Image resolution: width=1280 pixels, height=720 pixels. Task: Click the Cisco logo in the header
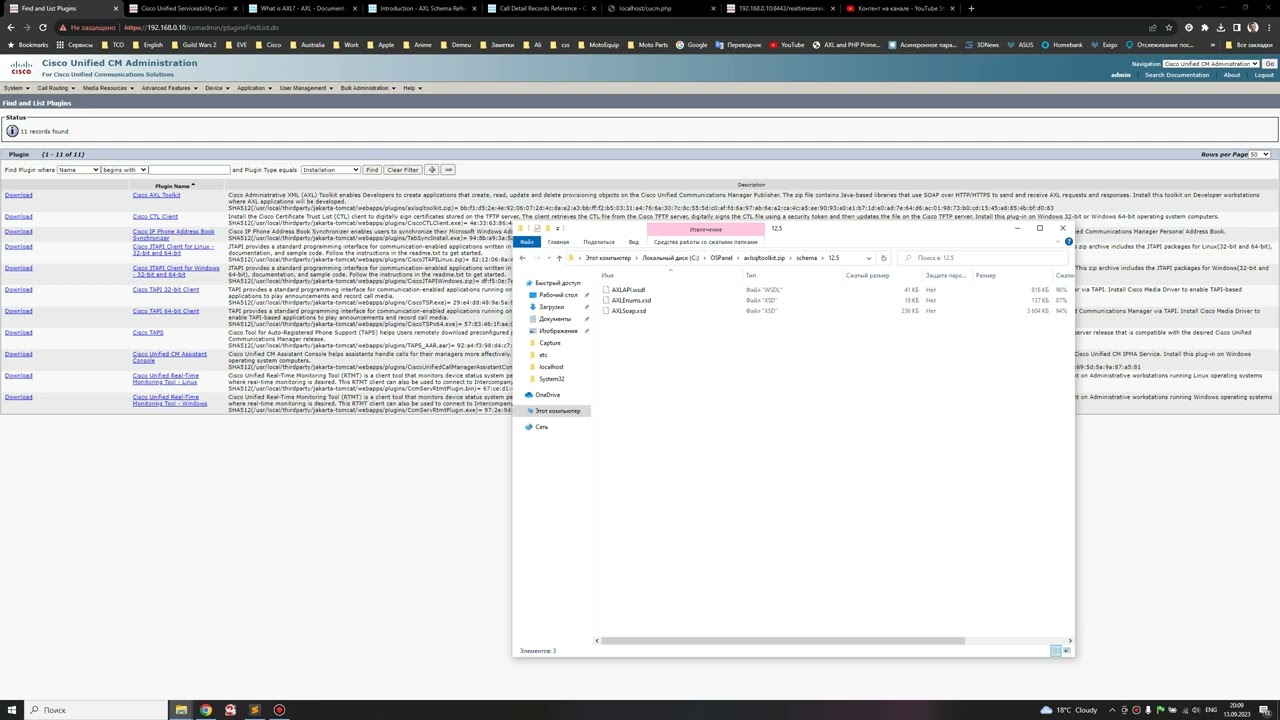(21, 68)
